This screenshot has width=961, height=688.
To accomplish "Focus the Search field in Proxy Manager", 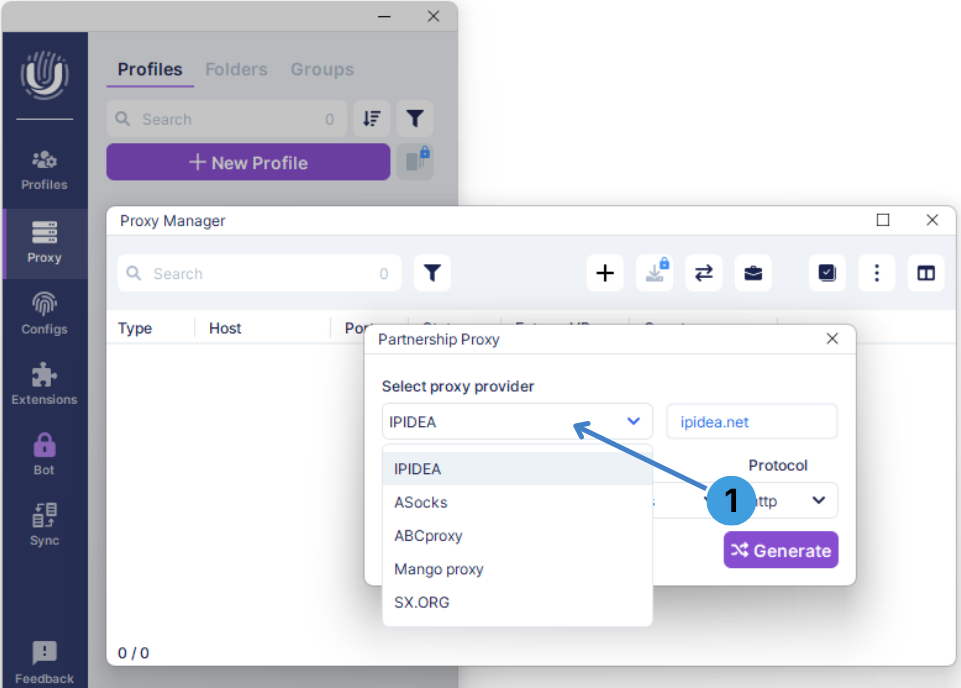I will pyautogui.click(x=259, y=273).
